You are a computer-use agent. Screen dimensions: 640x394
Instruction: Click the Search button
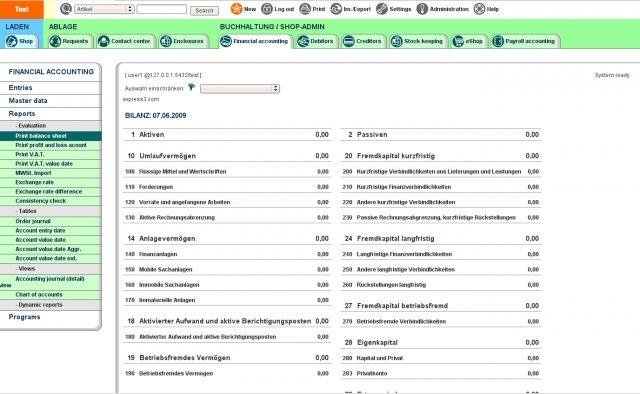coord(204,11)
